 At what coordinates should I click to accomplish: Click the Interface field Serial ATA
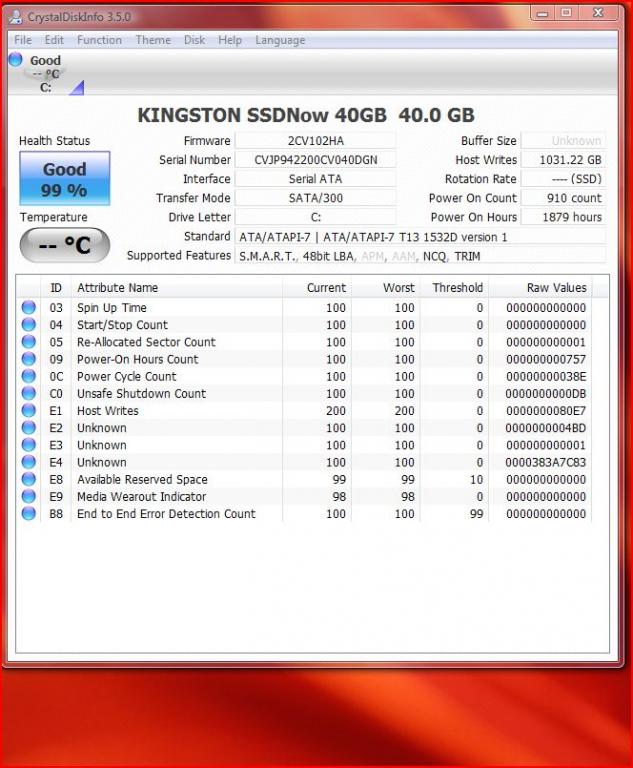tap(316, 179)
